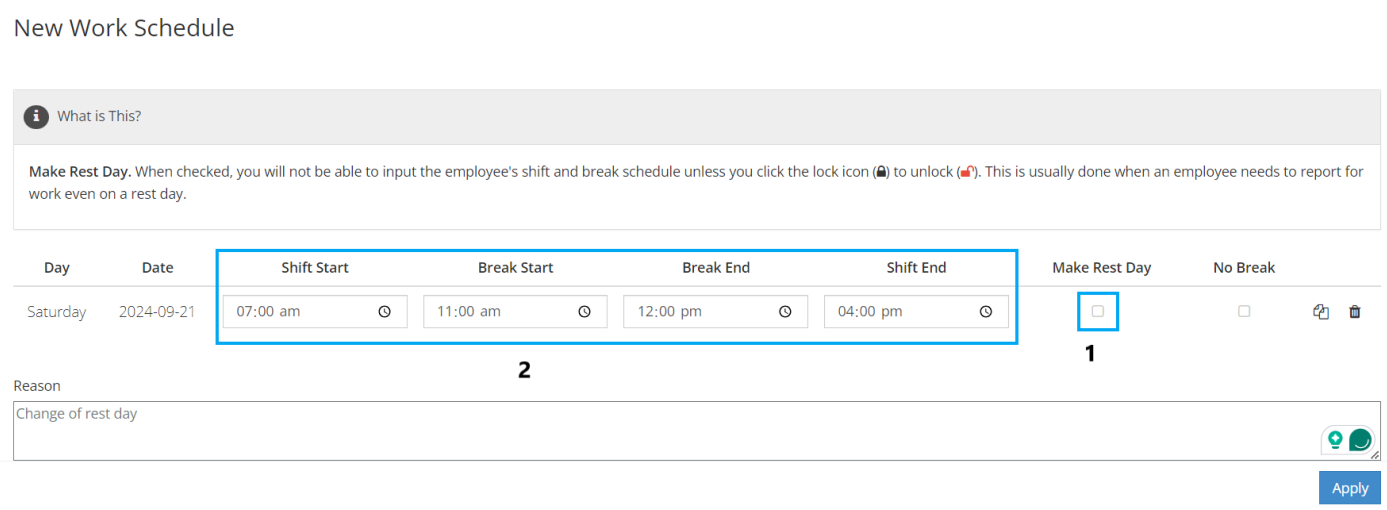
Task: Click inside the Reason text area
Action: (697, 431)
